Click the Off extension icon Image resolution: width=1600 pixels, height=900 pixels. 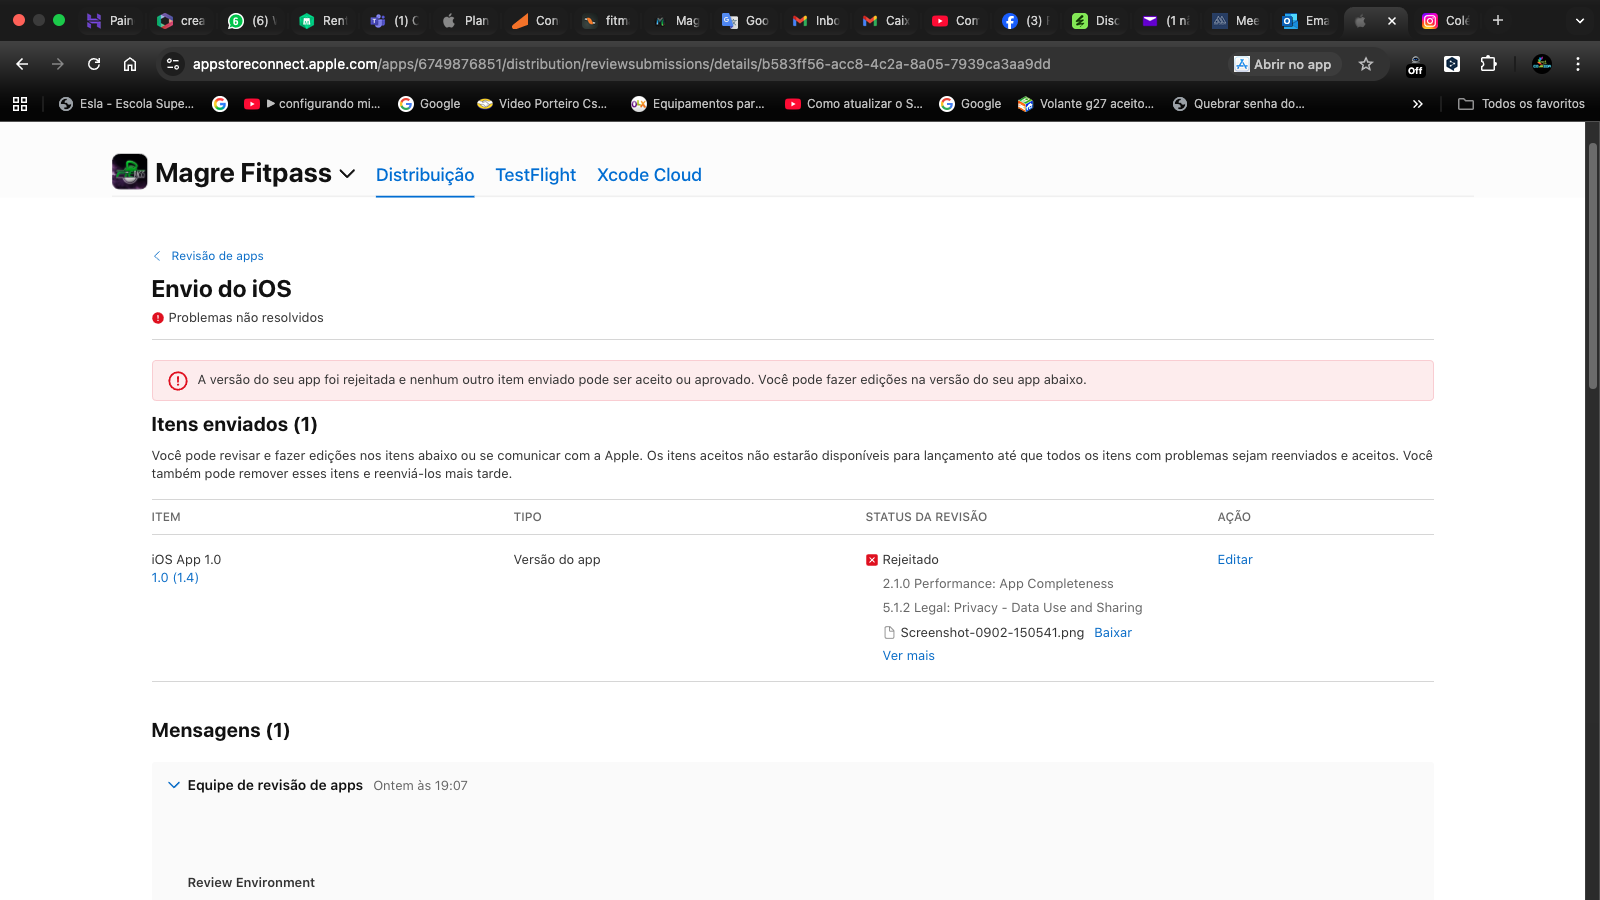1415,65
